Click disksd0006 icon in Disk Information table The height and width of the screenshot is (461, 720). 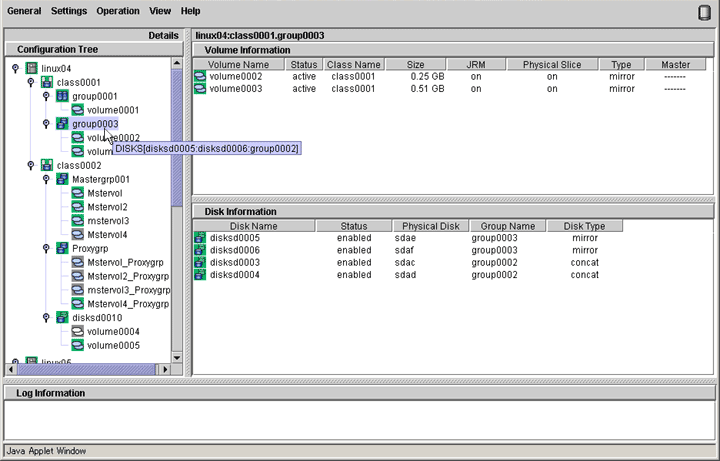pos(200,250)
